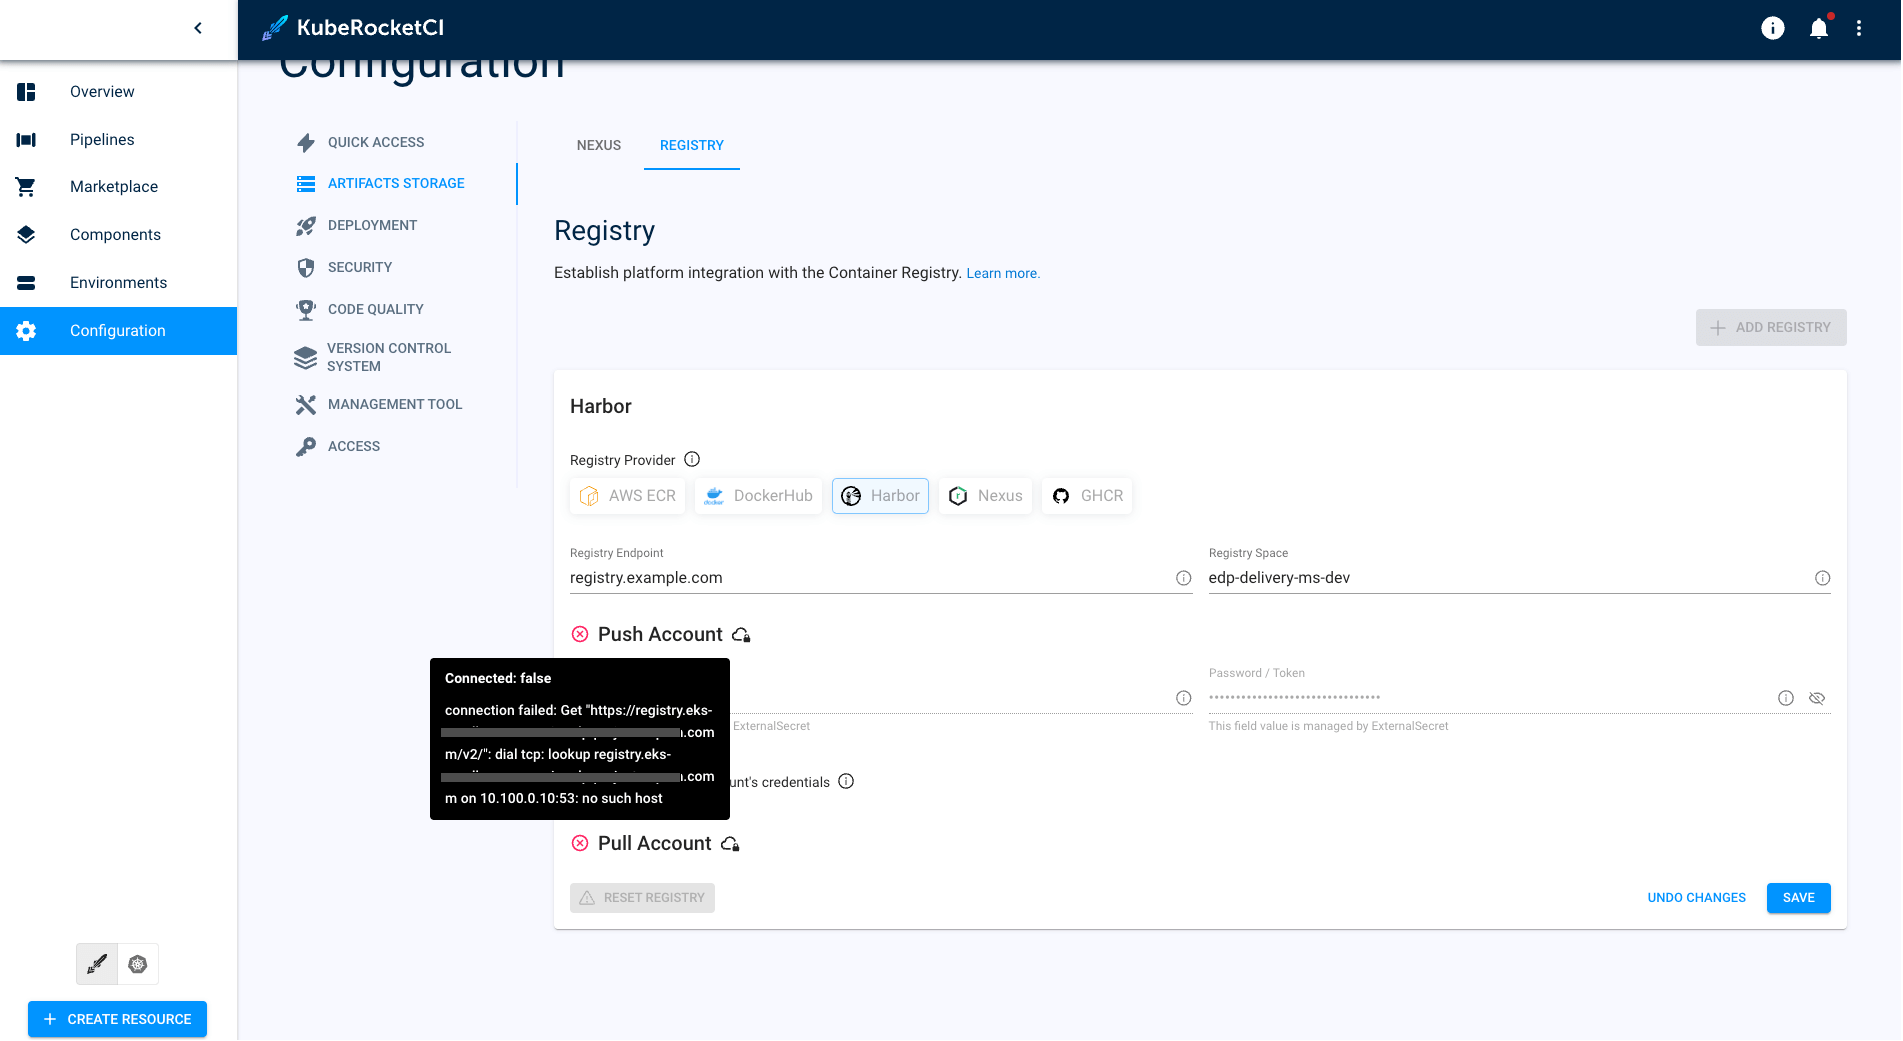Open the notifications bell in the top bar

[1819, 28]
